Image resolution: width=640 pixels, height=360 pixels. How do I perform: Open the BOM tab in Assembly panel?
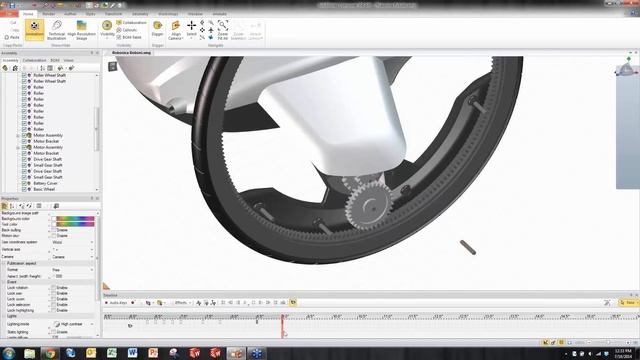55,60
